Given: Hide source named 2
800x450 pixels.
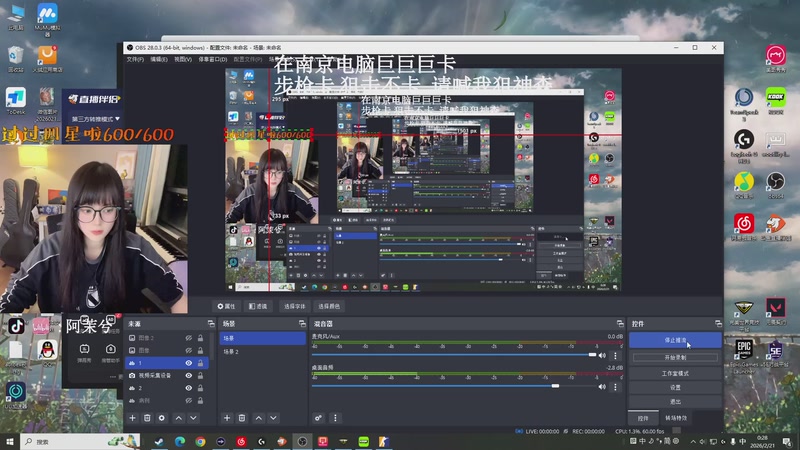Looking at the screenshot, I should click(x=188, y=388).
